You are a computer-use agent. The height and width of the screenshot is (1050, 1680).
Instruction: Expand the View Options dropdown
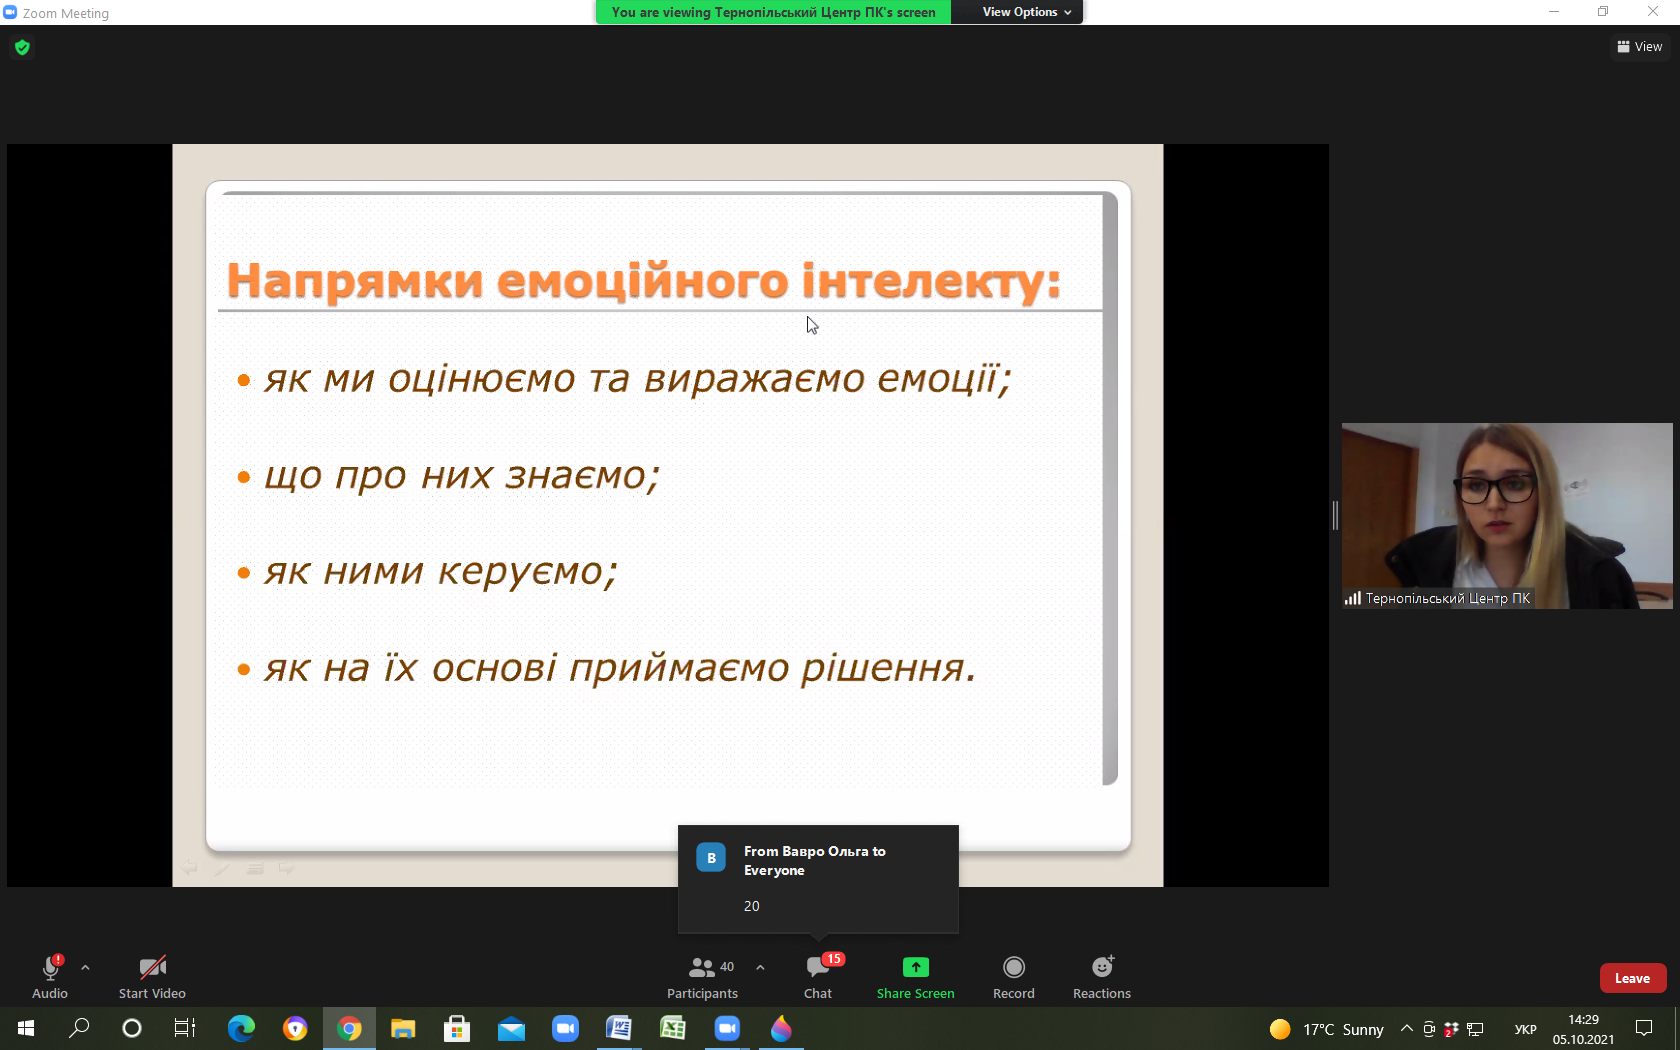point(1026,12)
